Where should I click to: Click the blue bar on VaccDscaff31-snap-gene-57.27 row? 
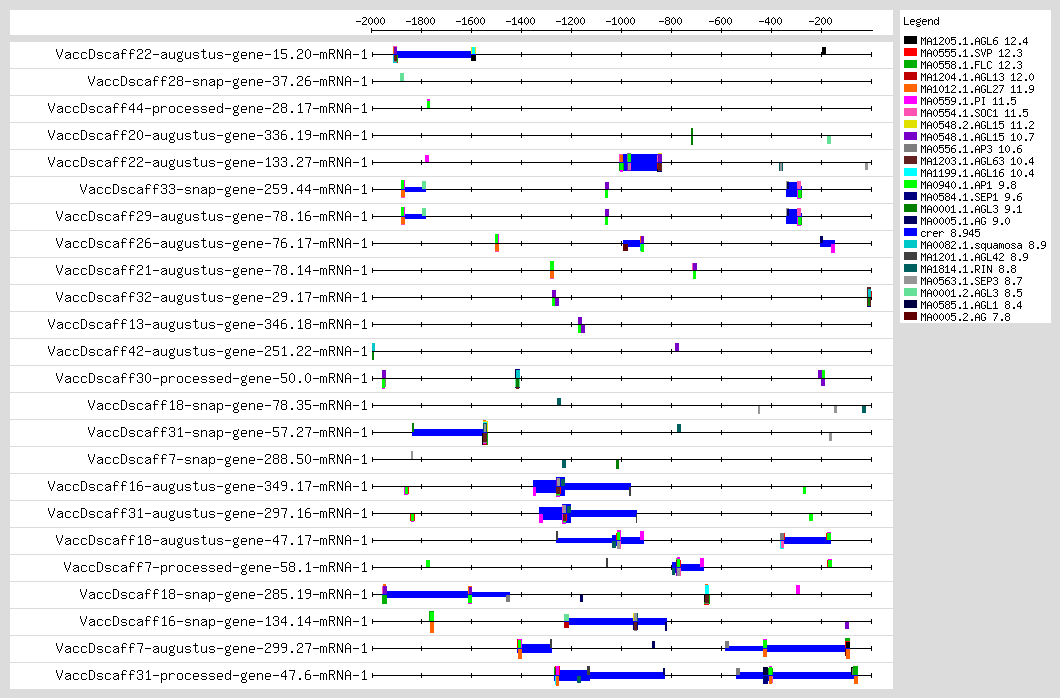[447, 432]
